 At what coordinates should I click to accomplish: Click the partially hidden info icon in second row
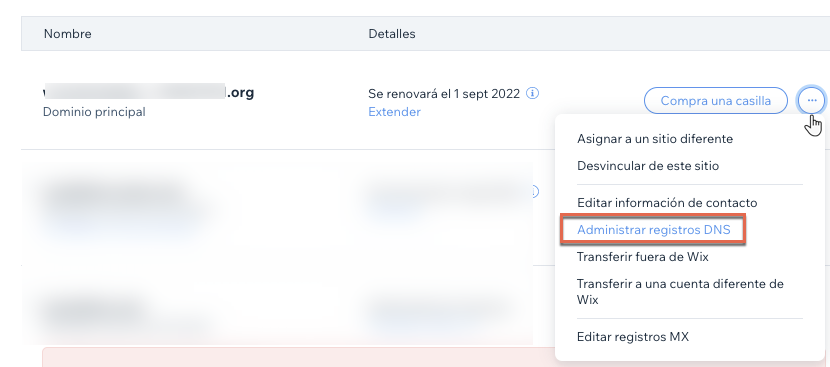pos(535,192)
